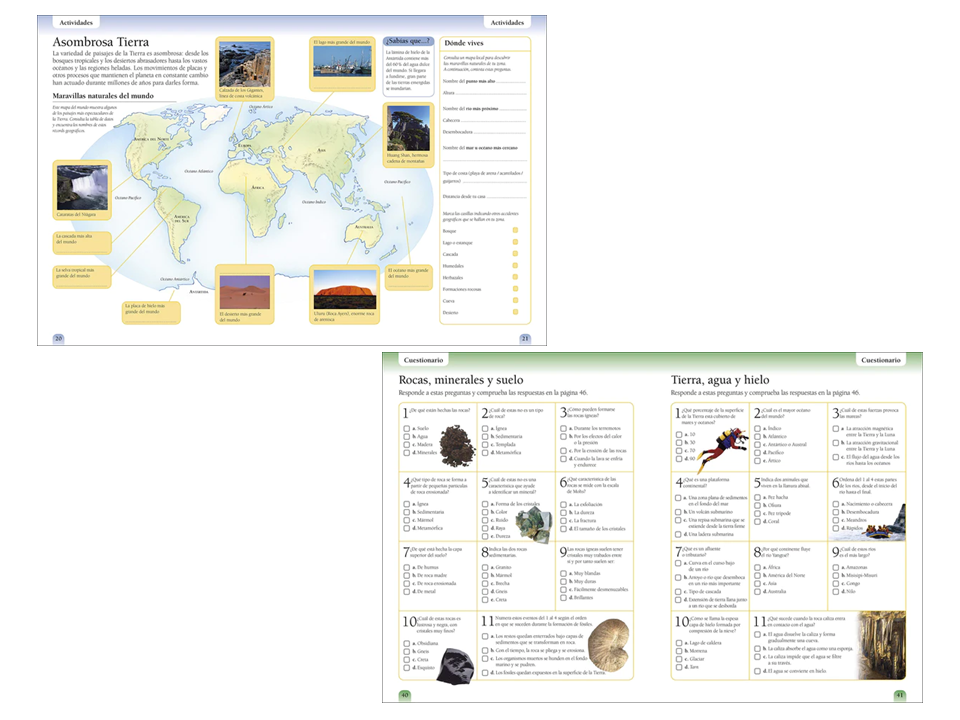Check answer c. Asia in Yangtsé question
Image resolution: width=960 pixels, height=720 pixels.
[x=757, y=583]
